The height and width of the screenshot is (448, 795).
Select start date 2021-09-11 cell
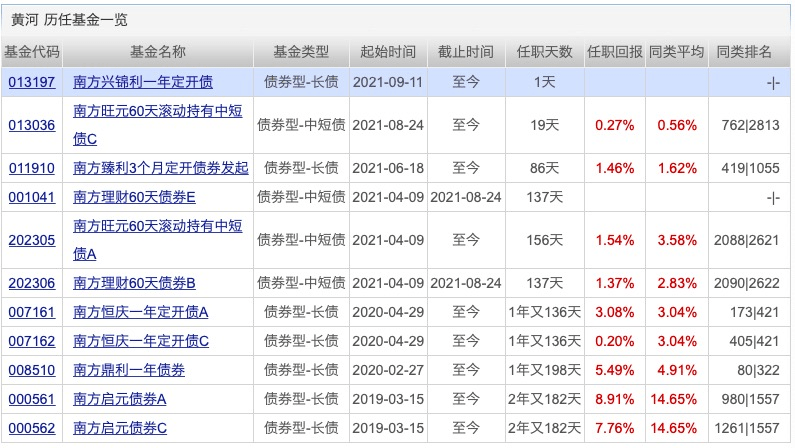(388, 82)
